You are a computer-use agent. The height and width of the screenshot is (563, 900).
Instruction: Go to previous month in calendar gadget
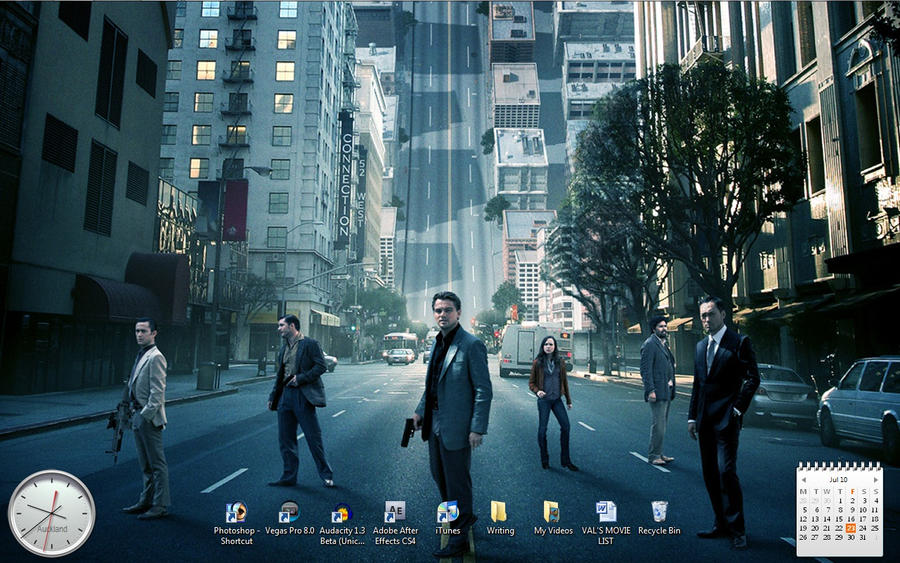pos(804,480)
